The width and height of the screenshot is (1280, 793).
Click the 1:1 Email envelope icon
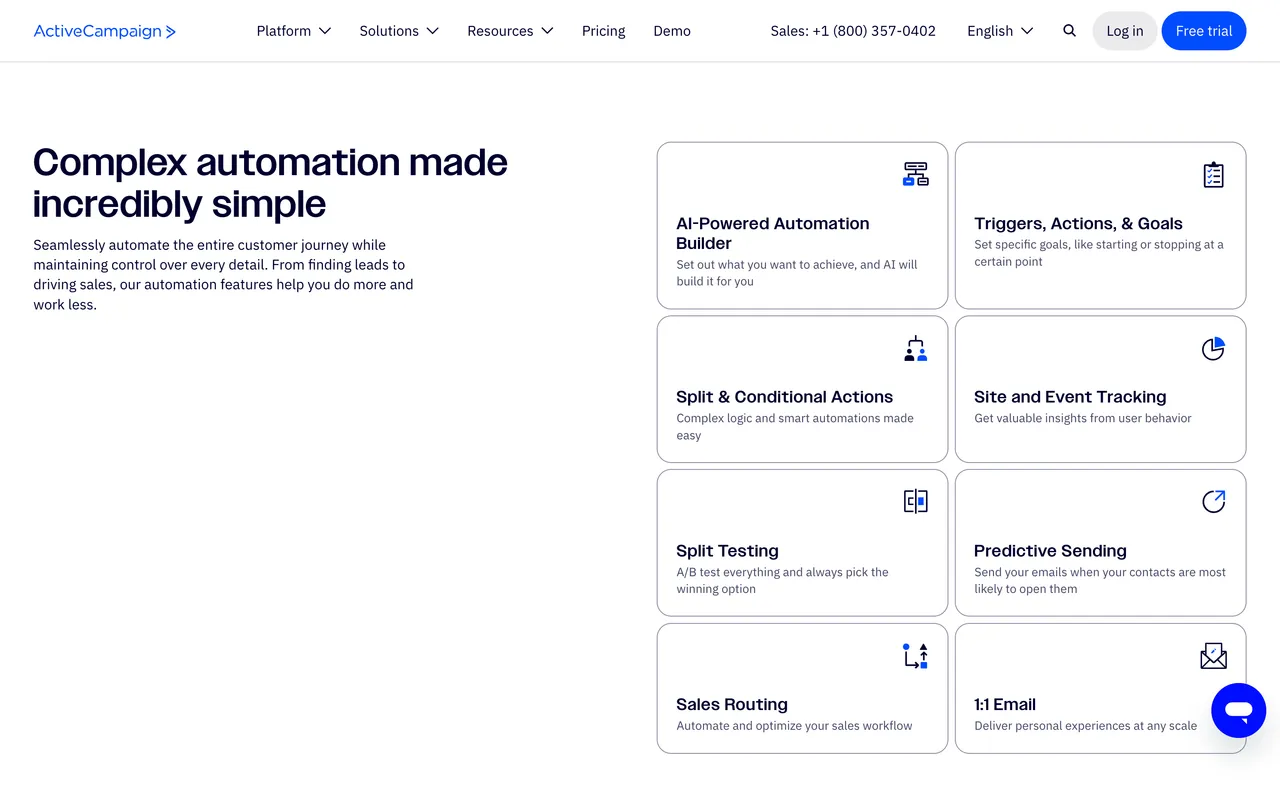point(1213,656)
